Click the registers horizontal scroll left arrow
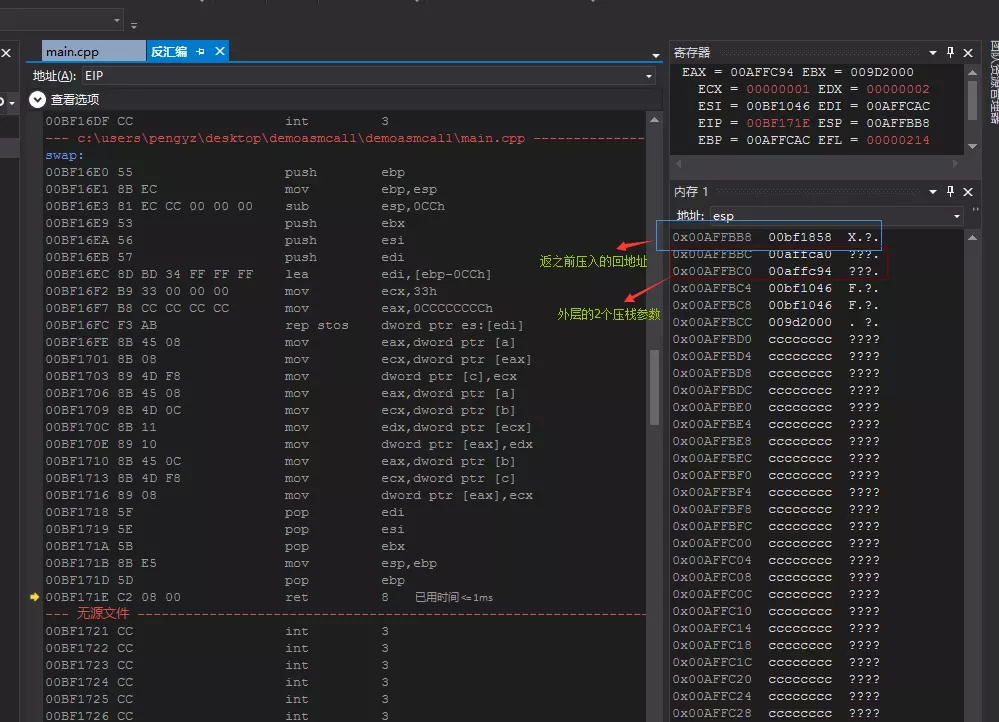 (x=679, y=164)
